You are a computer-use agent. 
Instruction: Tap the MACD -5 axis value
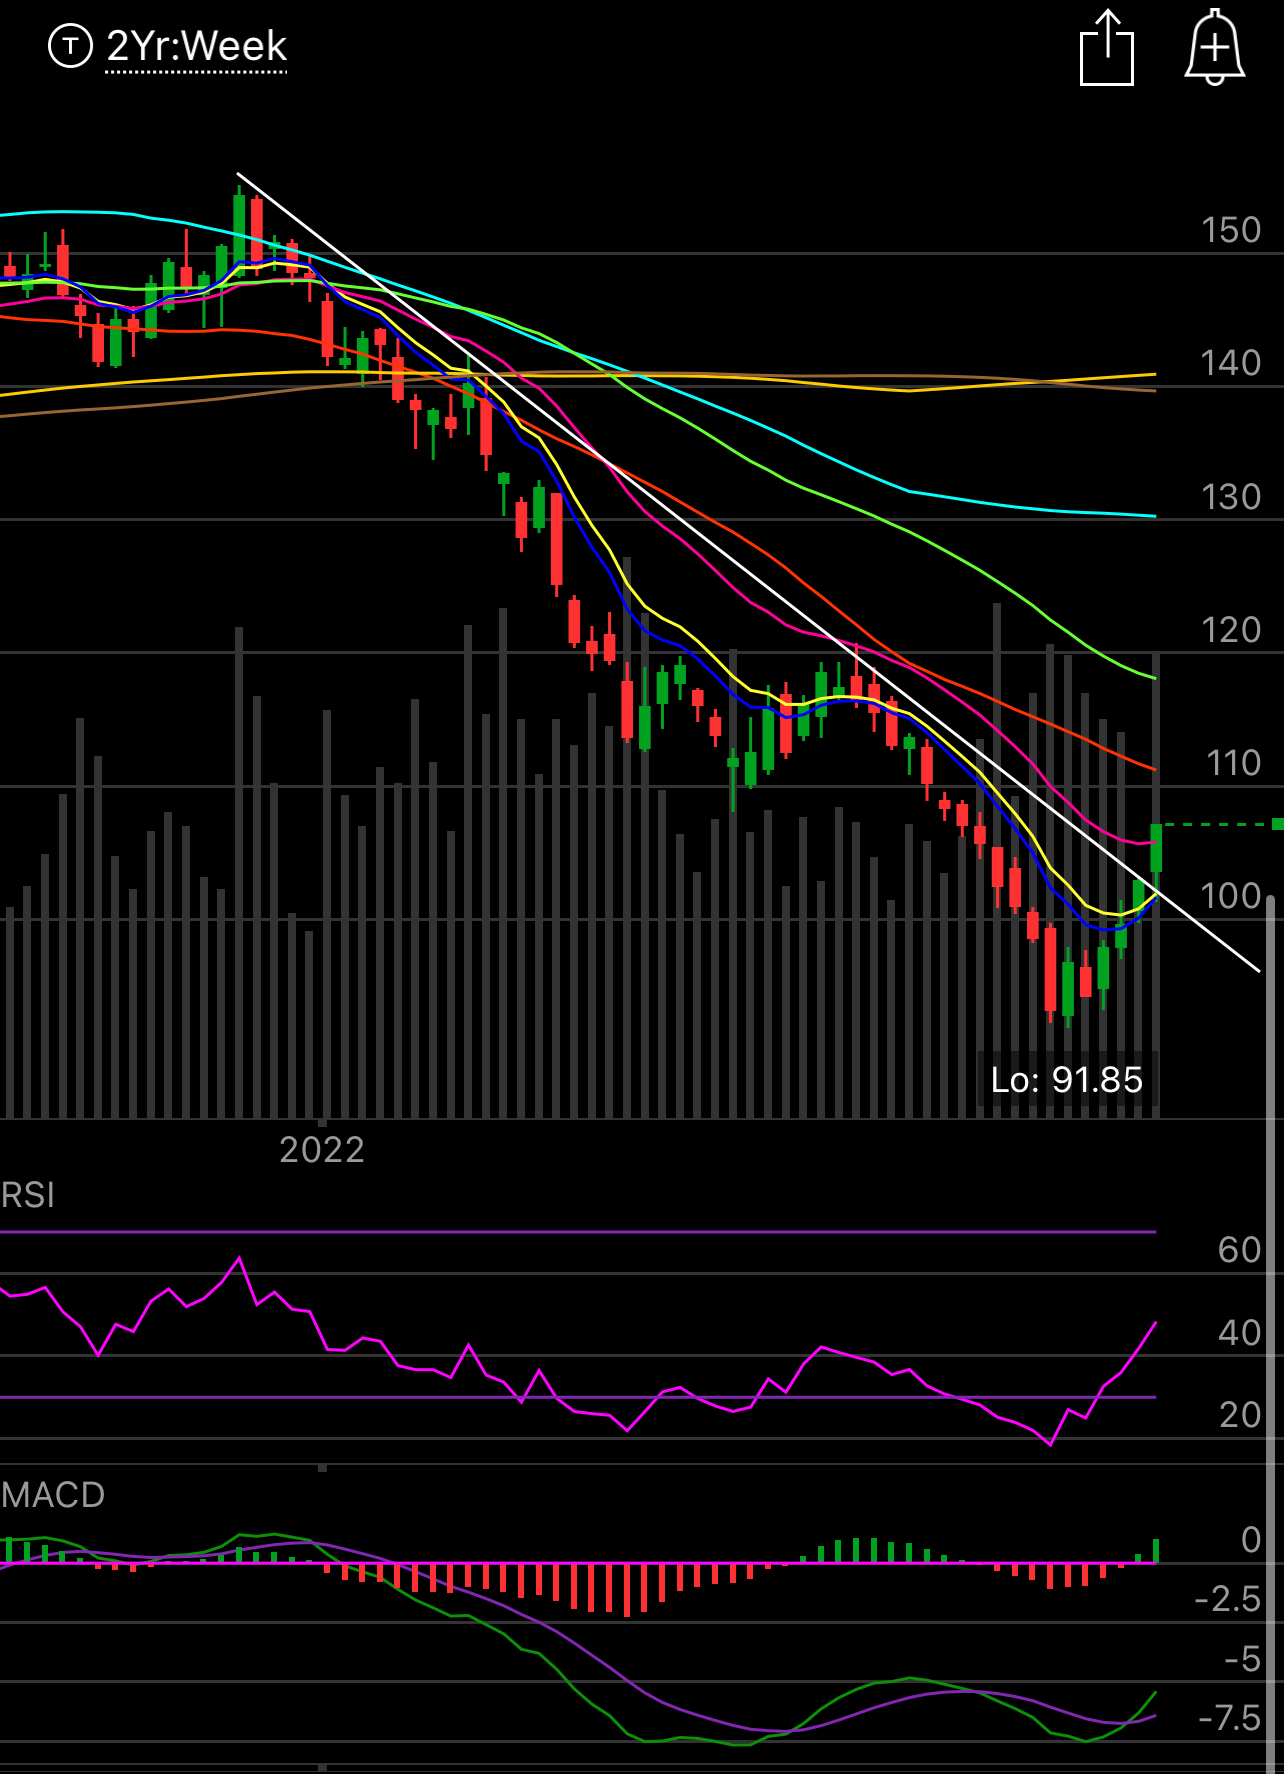point(1243,1659)
